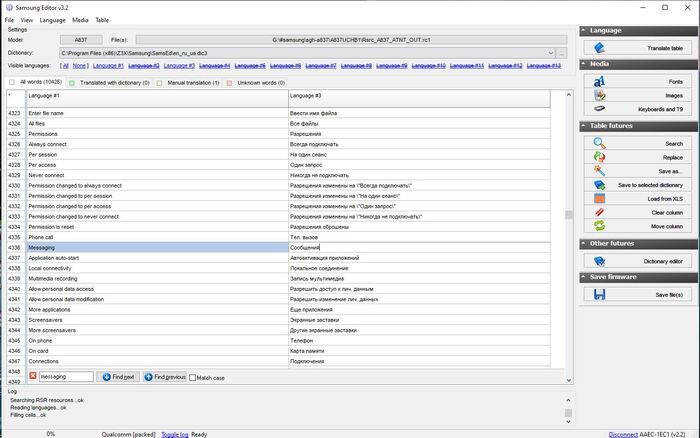Open Keyboards and T9 settings
The image size is (700, 438).
click(638, 109)
